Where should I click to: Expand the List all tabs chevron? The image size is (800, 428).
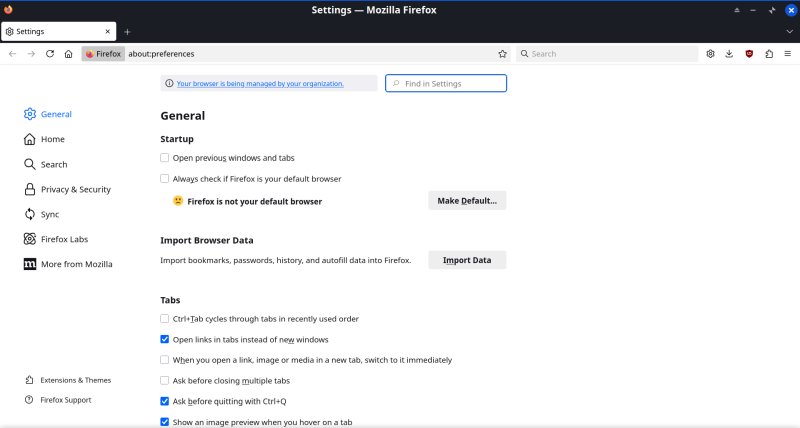coord(787,32)
